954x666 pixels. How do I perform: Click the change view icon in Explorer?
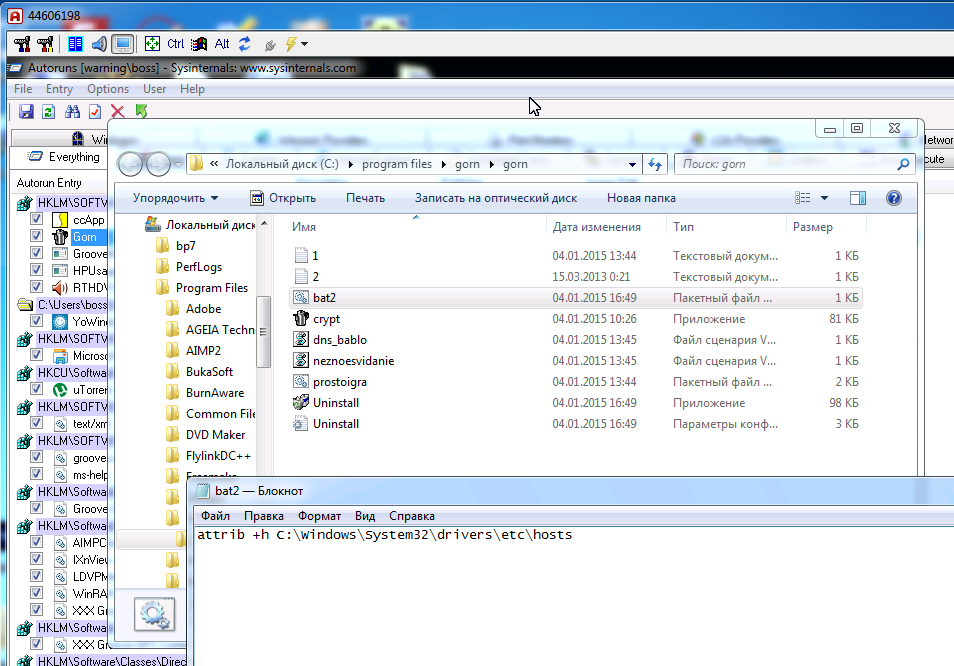tap(803, 198)
